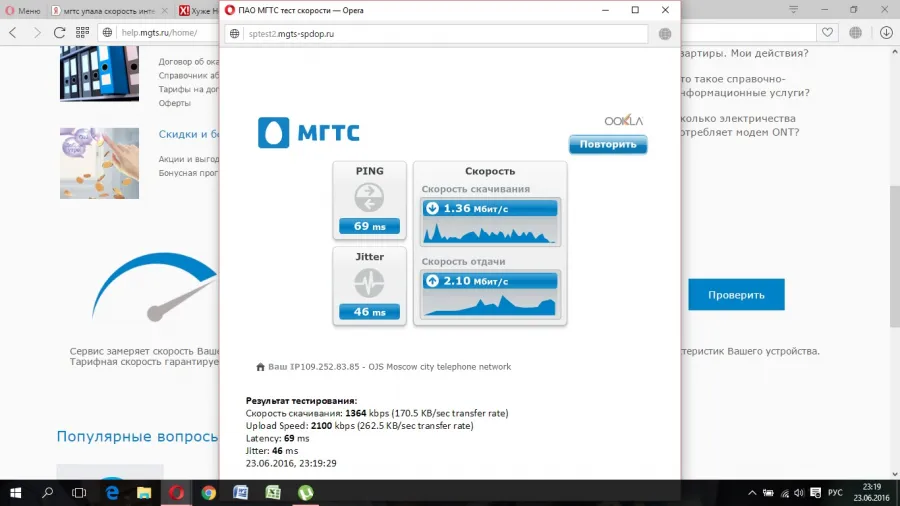
Task: Click Opera icon in taskbar
Action: [x=176, y=493]
